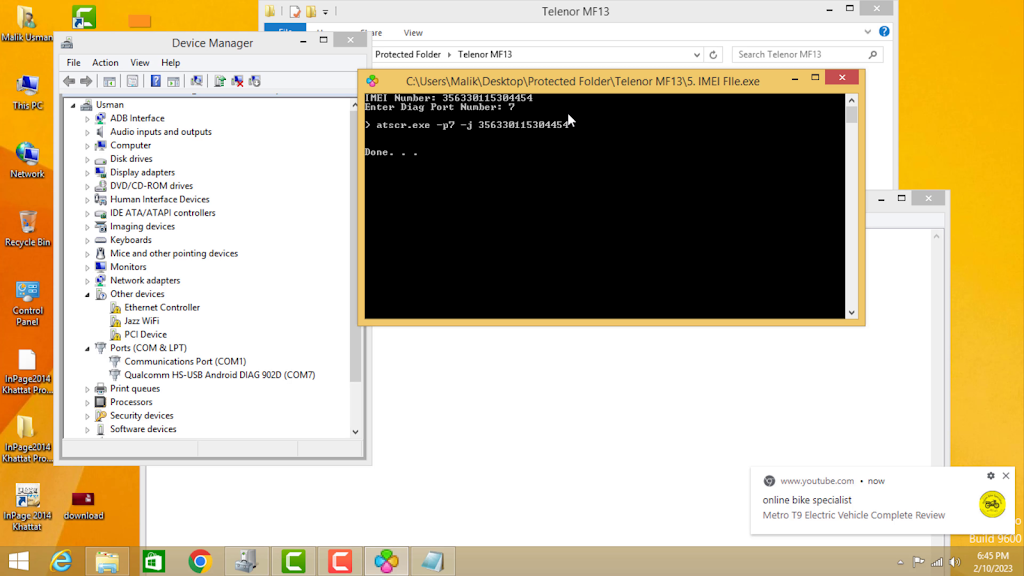Expand the ADB Interface category

pyautogui.click(x=88, y=119)
